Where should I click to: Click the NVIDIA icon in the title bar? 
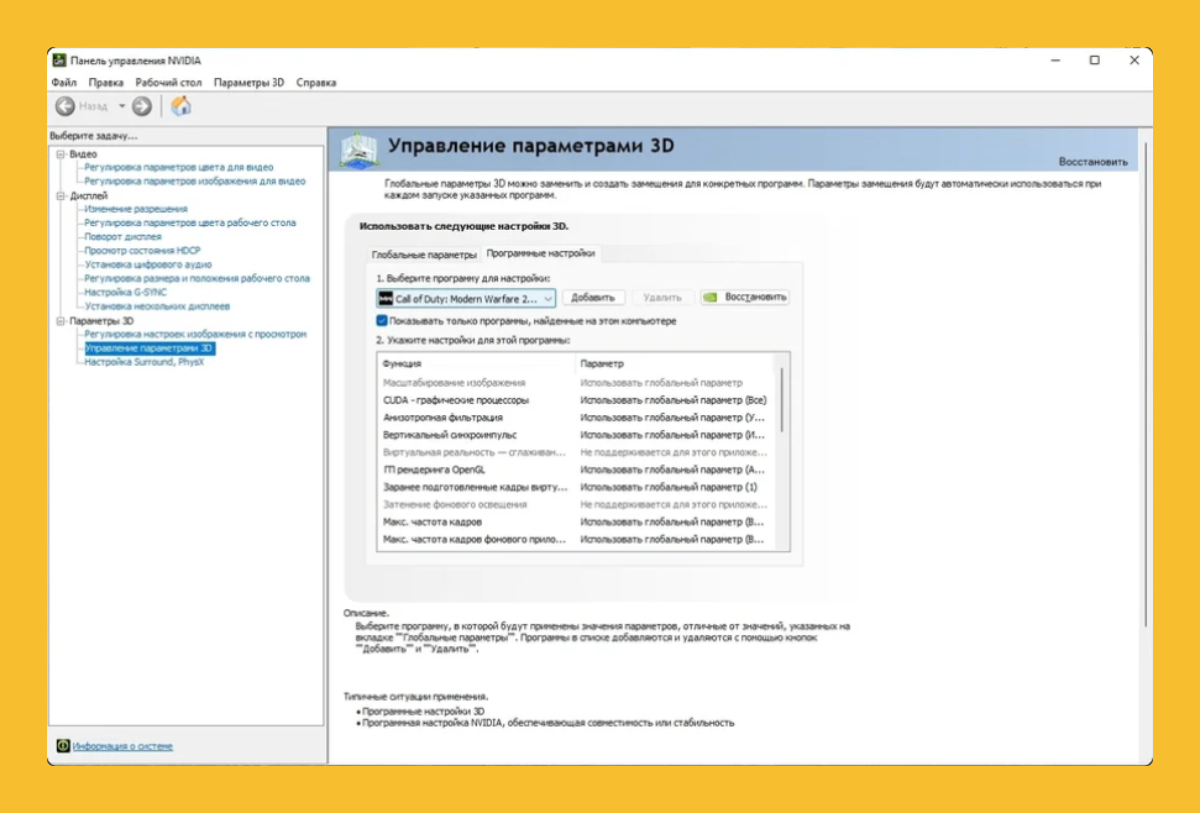click(x=60, y=60)
